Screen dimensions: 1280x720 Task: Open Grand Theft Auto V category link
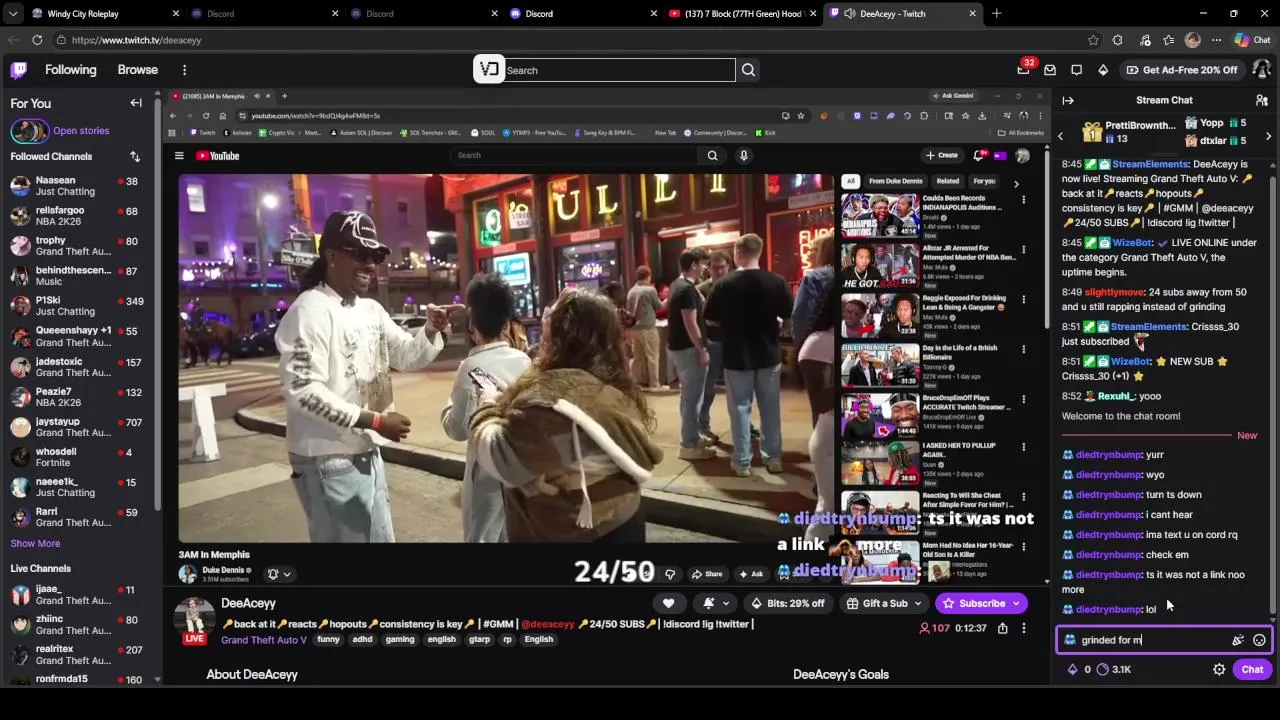tap(264, 640)
